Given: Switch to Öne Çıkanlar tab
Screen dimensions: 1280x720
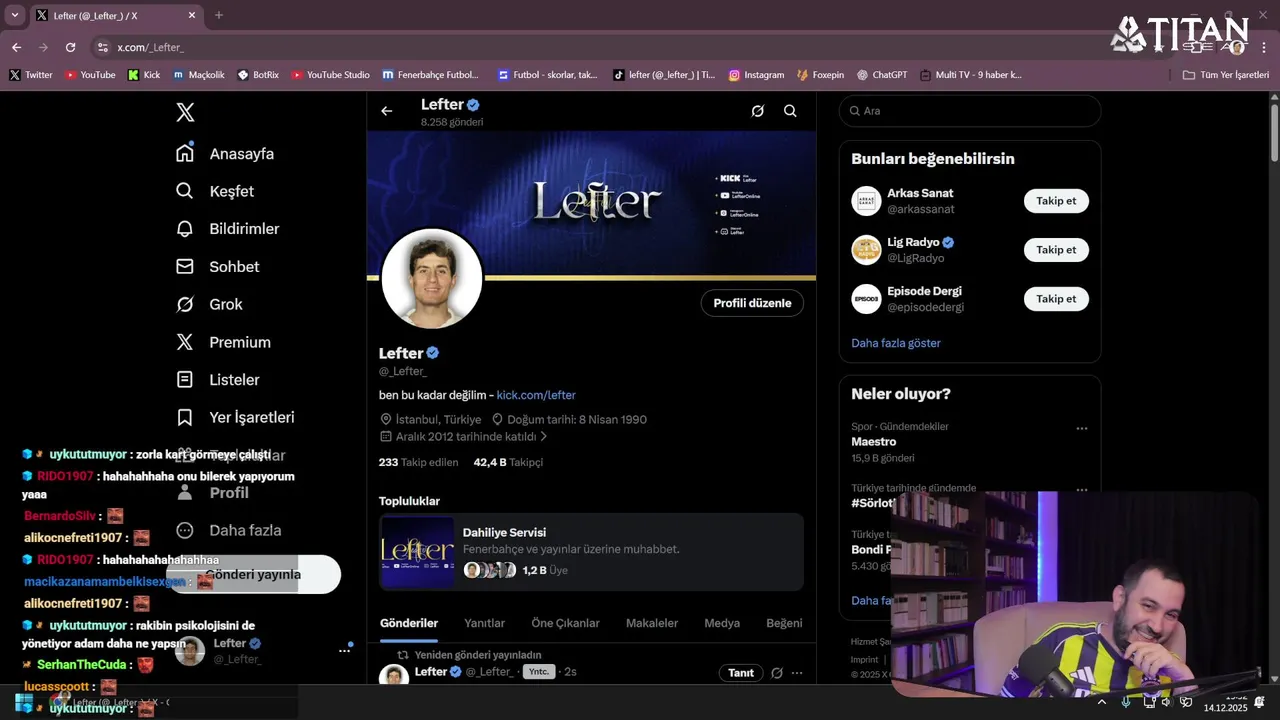Looking at the screenshot, I should tap(565, 623).
